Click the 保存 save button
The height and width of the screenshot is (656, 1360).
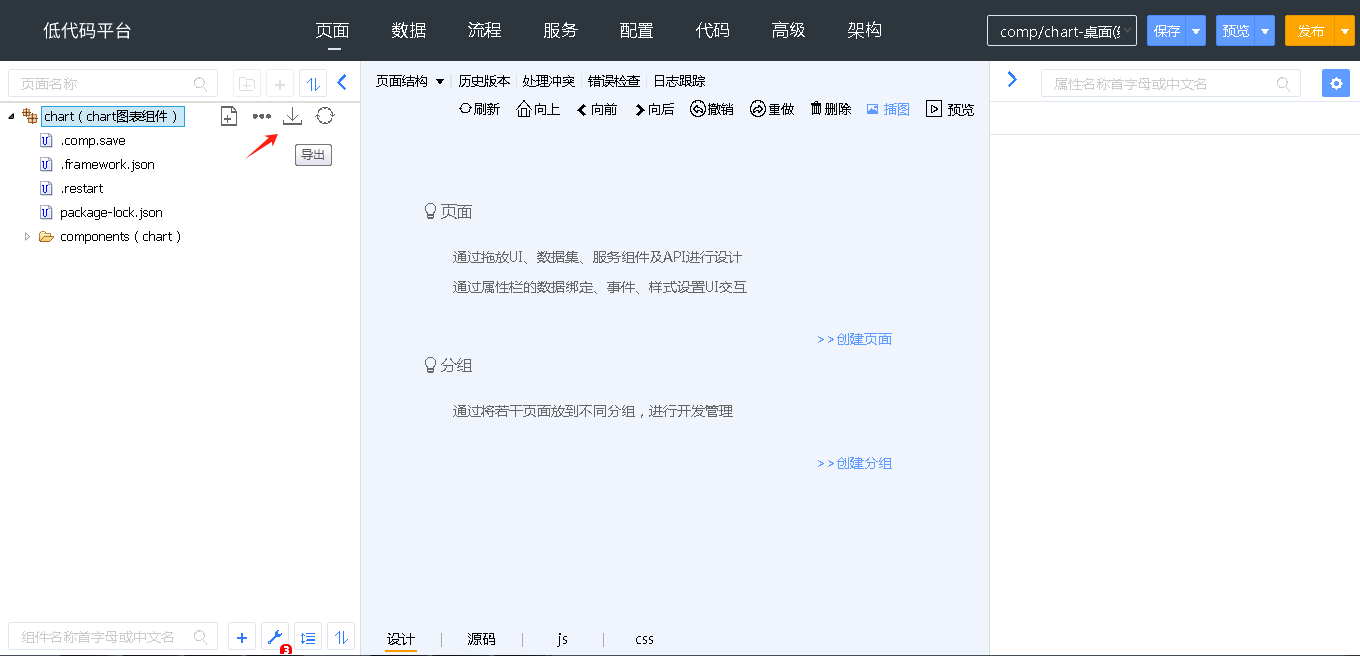point(1167,31)
